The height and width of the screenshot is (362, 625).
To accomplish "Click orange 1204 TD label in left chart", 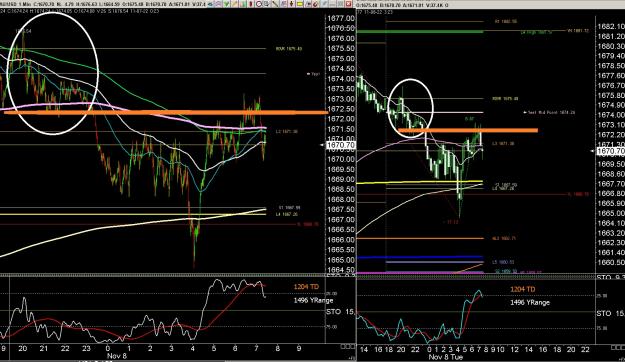I will (306, 287).
